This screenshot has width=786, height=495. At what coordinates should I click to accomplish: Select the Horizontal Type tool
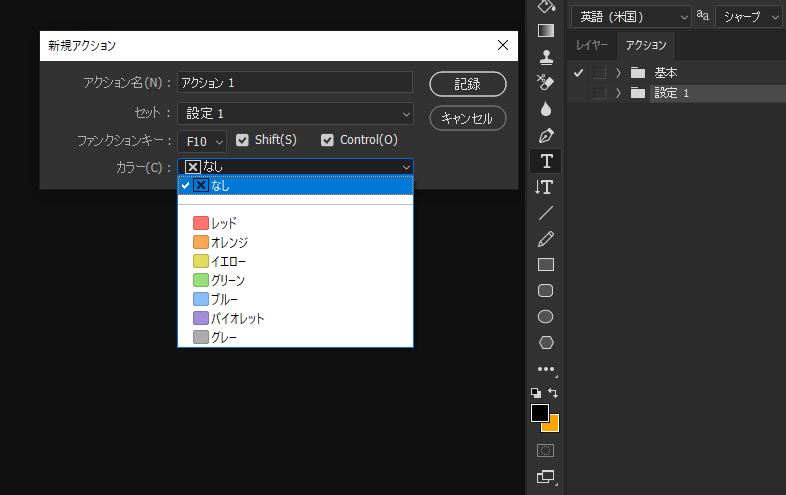pos(546,161)
